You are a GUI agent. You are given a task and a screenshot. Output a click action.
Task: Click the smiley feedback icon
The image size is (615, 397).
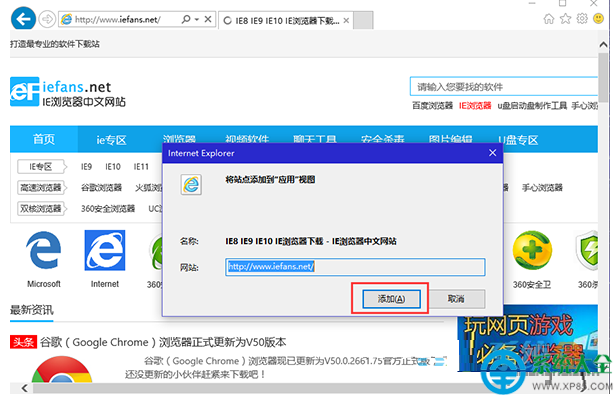pos(598,18)
